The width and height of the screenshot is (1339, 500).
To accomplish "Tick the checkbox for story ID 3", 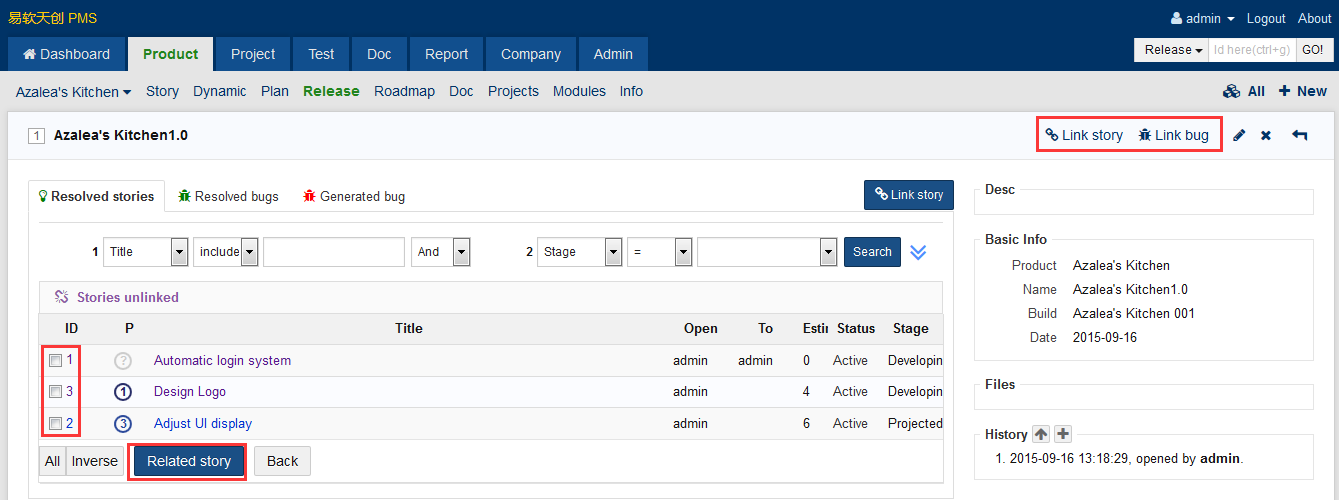I will pyautogui.click(x=56, y=391).
